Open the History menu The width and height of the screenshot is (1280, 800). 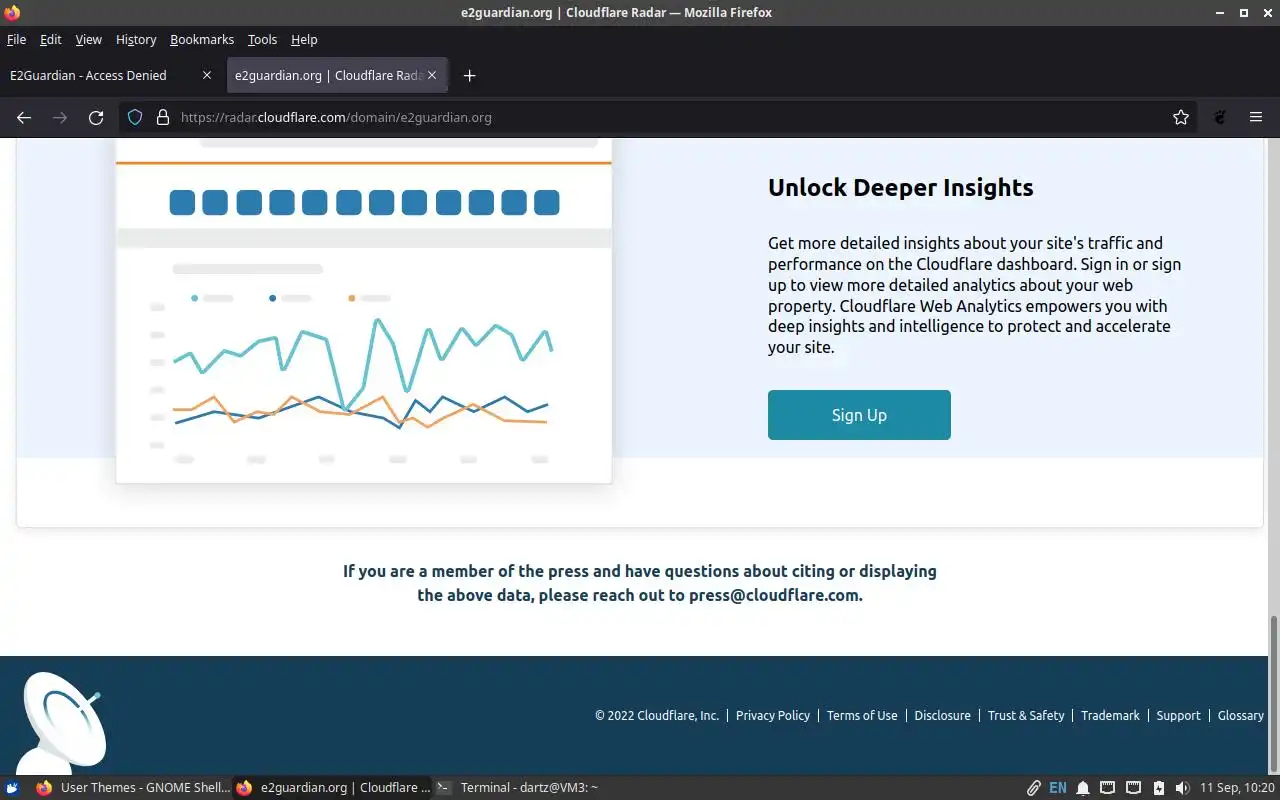(136, 40)
